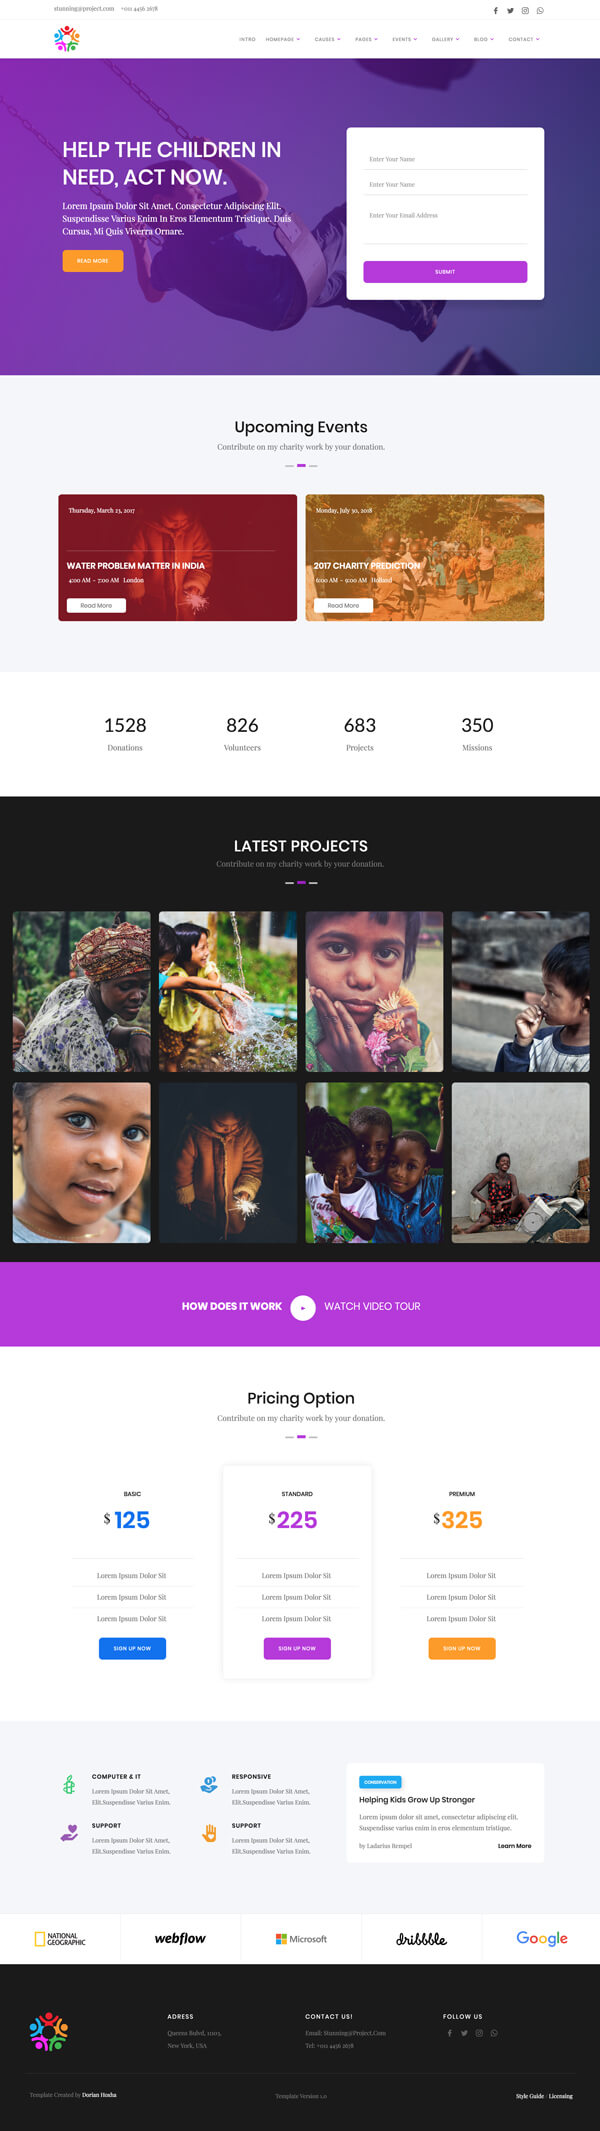Open the Gallery dropdown in navigation
Image resolution: width=600 pixels, height=2131 pixels.
446,39
